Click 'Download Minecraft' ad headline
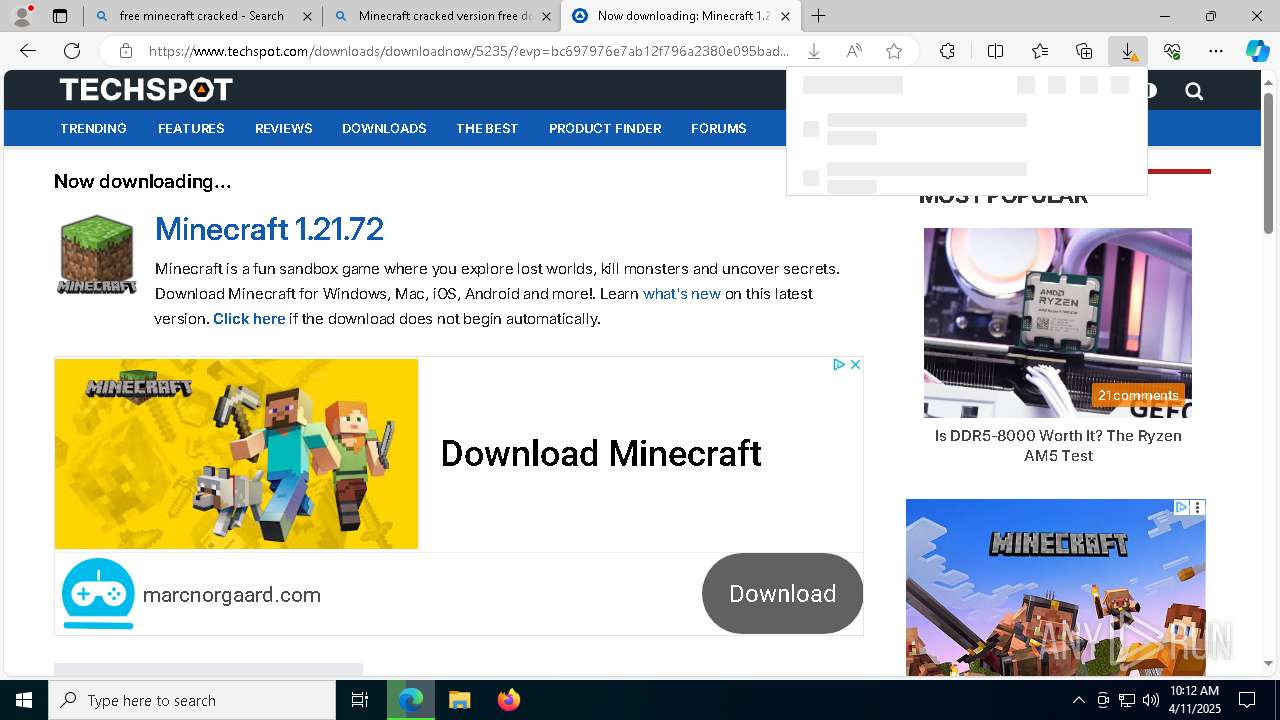The height and width of the screenshot is (720, 1280). (x=601, y=453)
